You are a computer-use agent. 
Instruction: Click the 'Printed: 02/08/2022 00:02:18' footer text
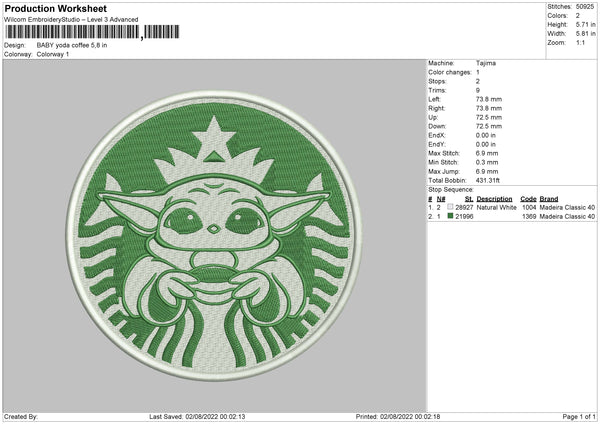pos(398,417)
